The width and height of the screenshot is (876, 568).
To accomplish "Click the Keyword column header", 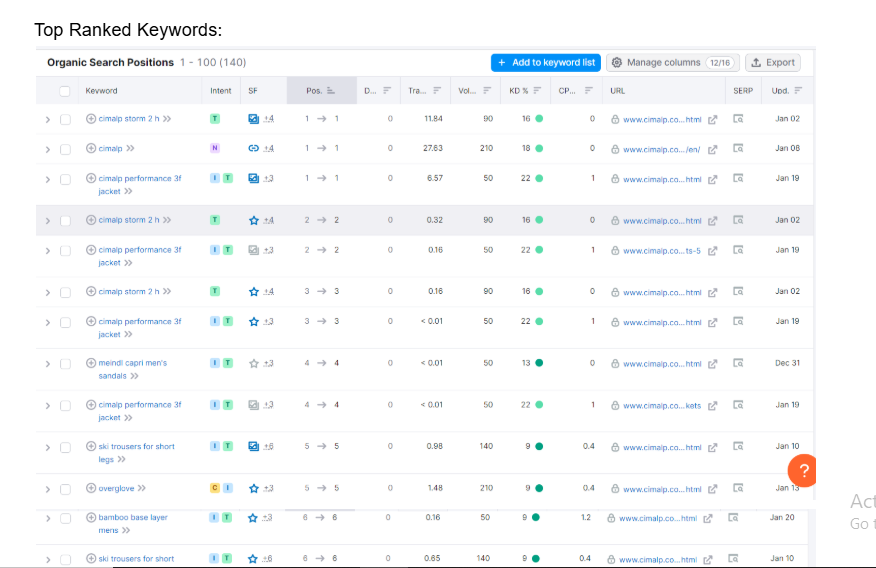I will [101, 90].
